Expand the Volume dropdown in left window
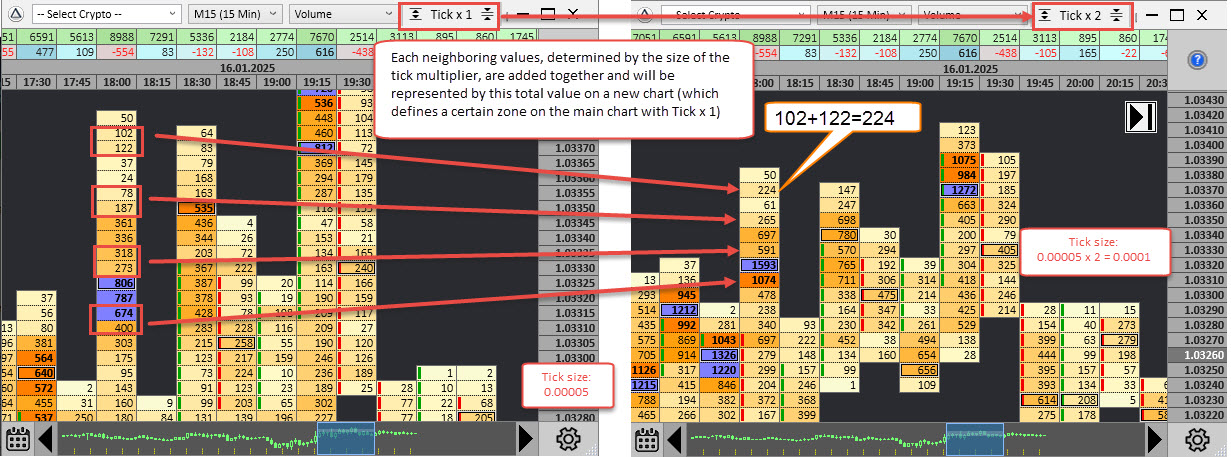 pyautogui.click(x=341, y=15)
